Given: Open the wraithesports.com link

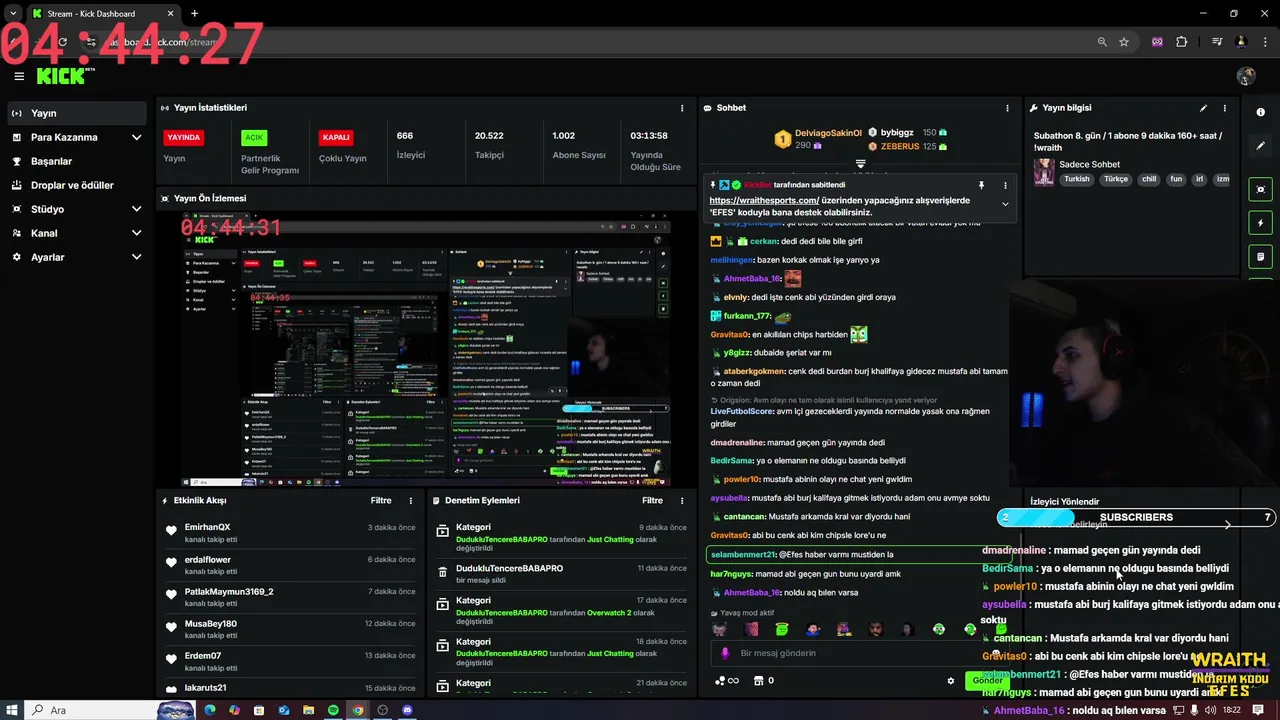Looking at the screenshot, I should [764, 200].
